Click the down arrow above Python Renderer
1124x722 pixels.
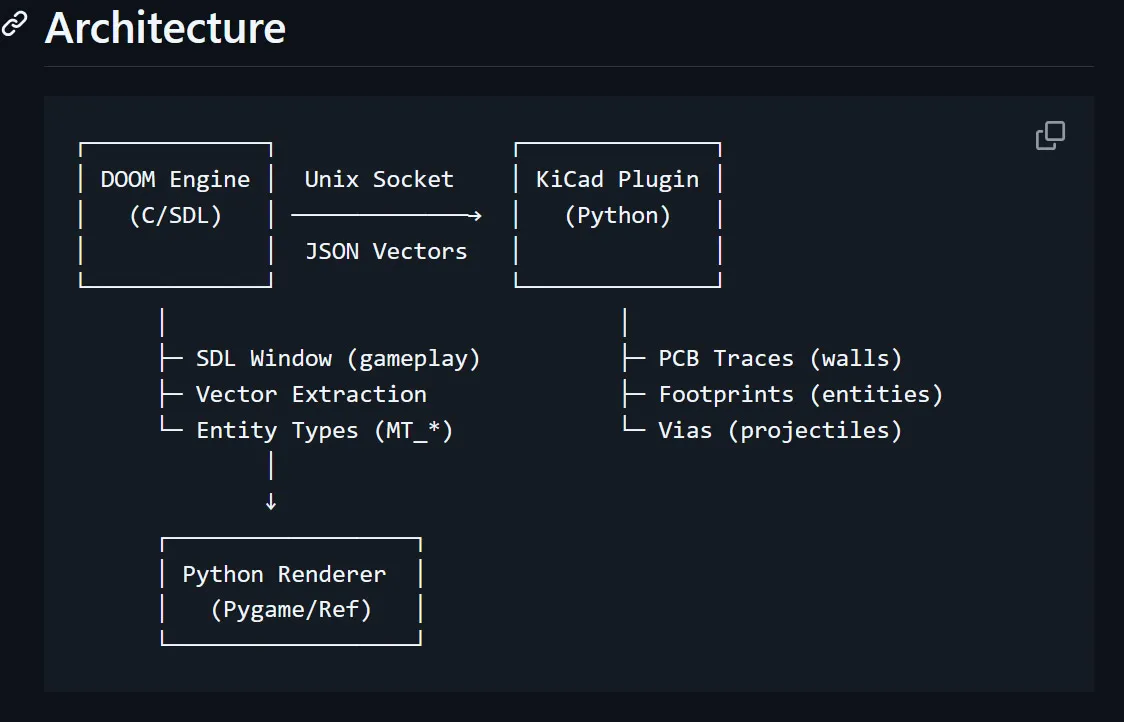pos(271,501)
